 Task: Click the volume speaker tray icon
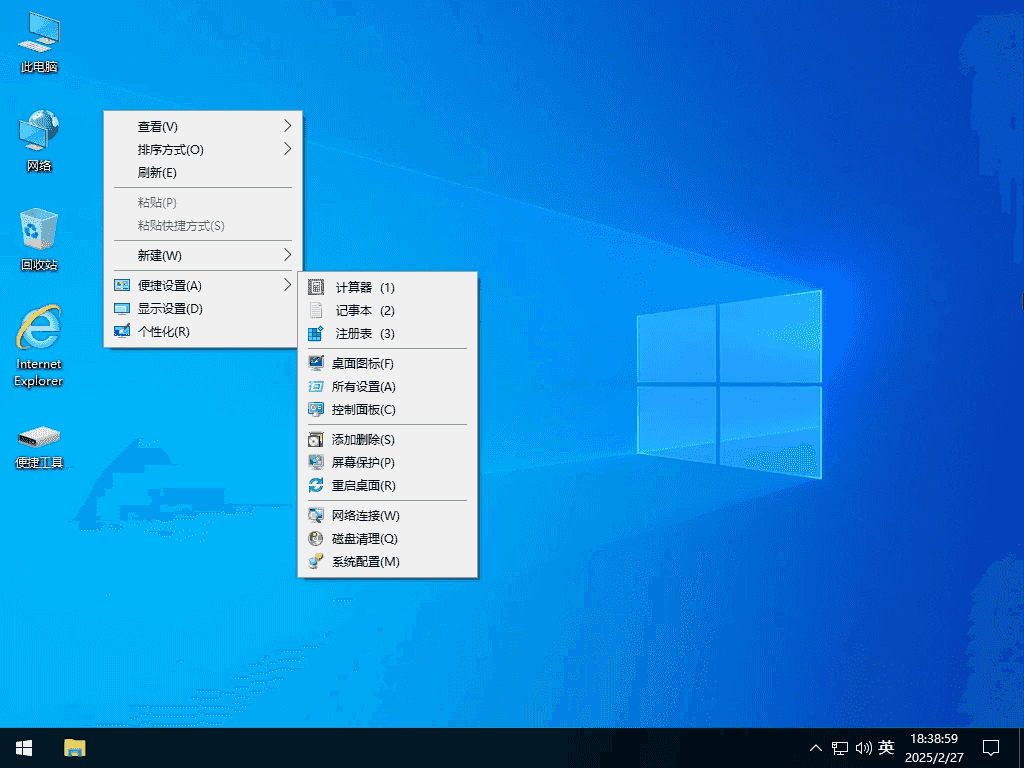pos(863,748)
